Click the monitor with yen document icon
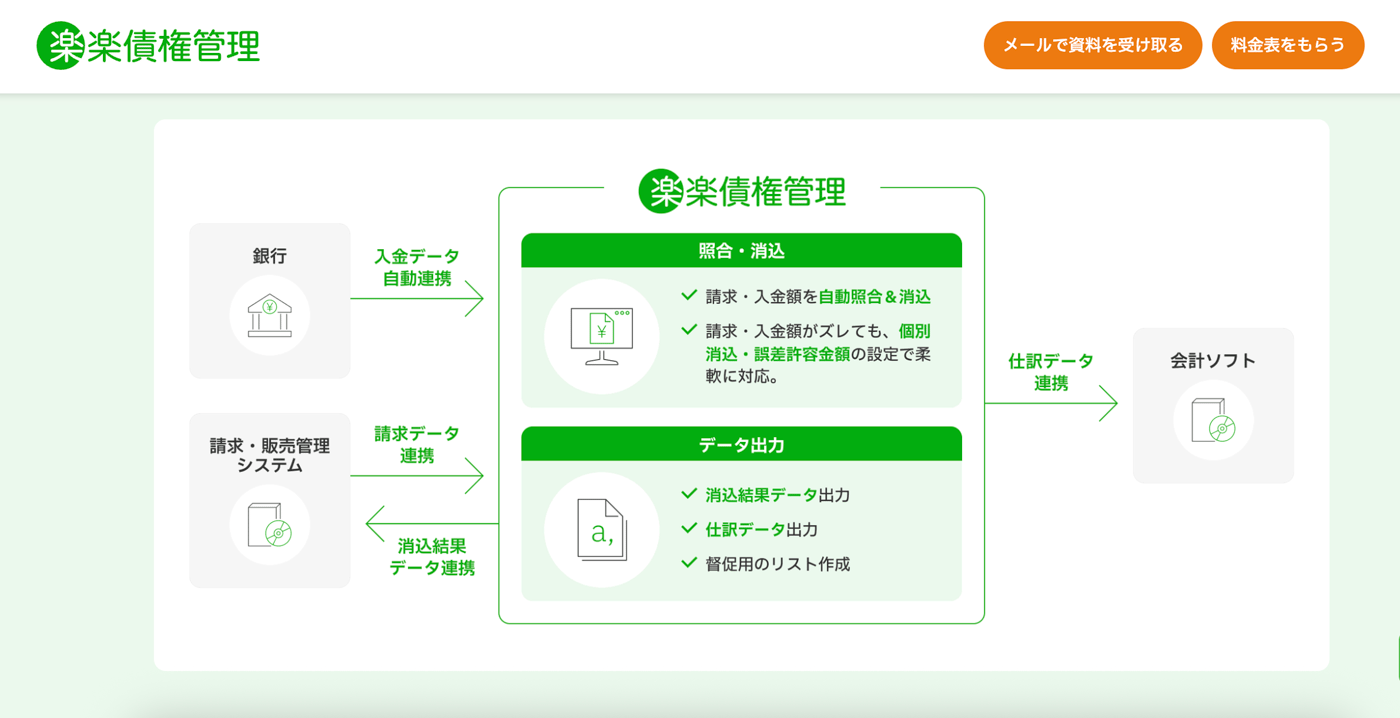 (x=602, y=336)
